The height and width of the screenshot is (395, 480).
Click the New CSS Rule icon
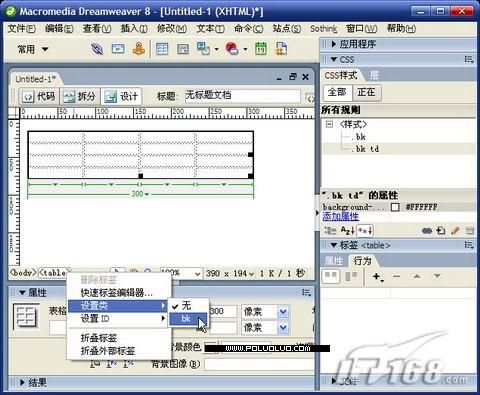point(441,230)
